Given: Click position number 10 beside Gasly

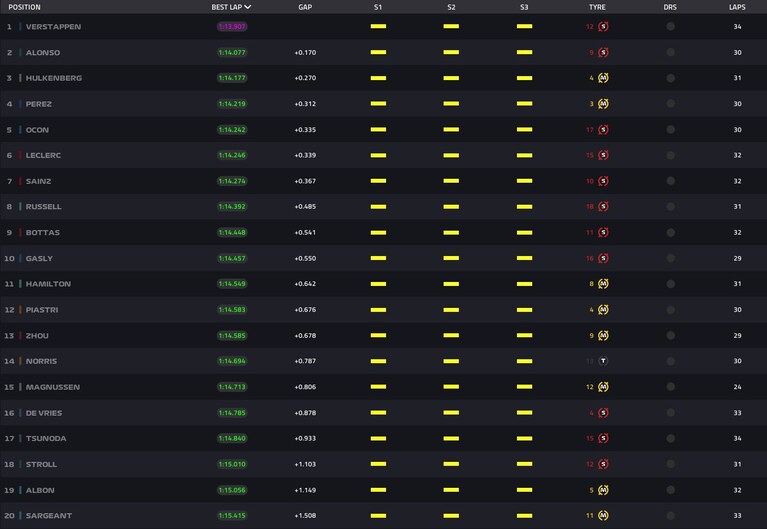Looking at the screenshot, I should point(9,258).
